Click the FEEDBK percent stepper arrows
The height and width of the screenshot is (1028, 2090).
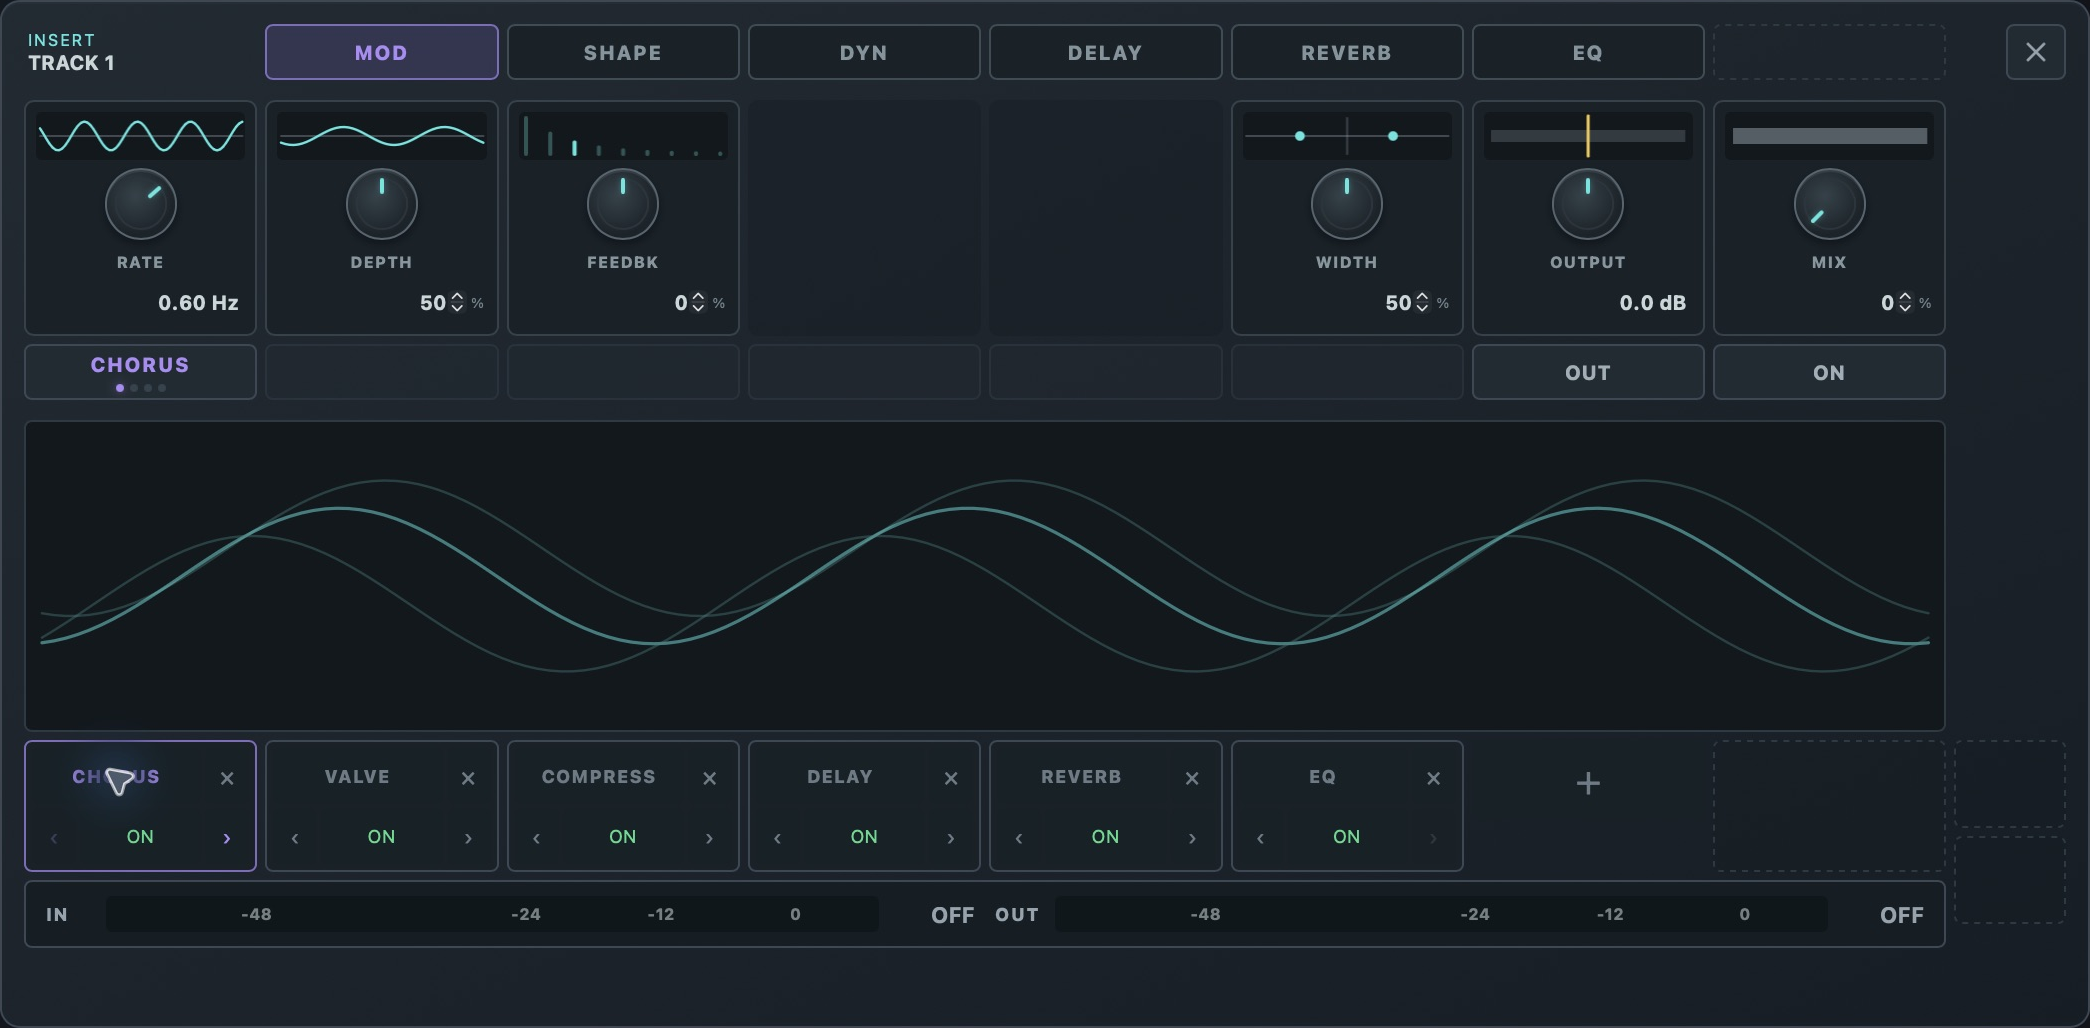[698, 302]
